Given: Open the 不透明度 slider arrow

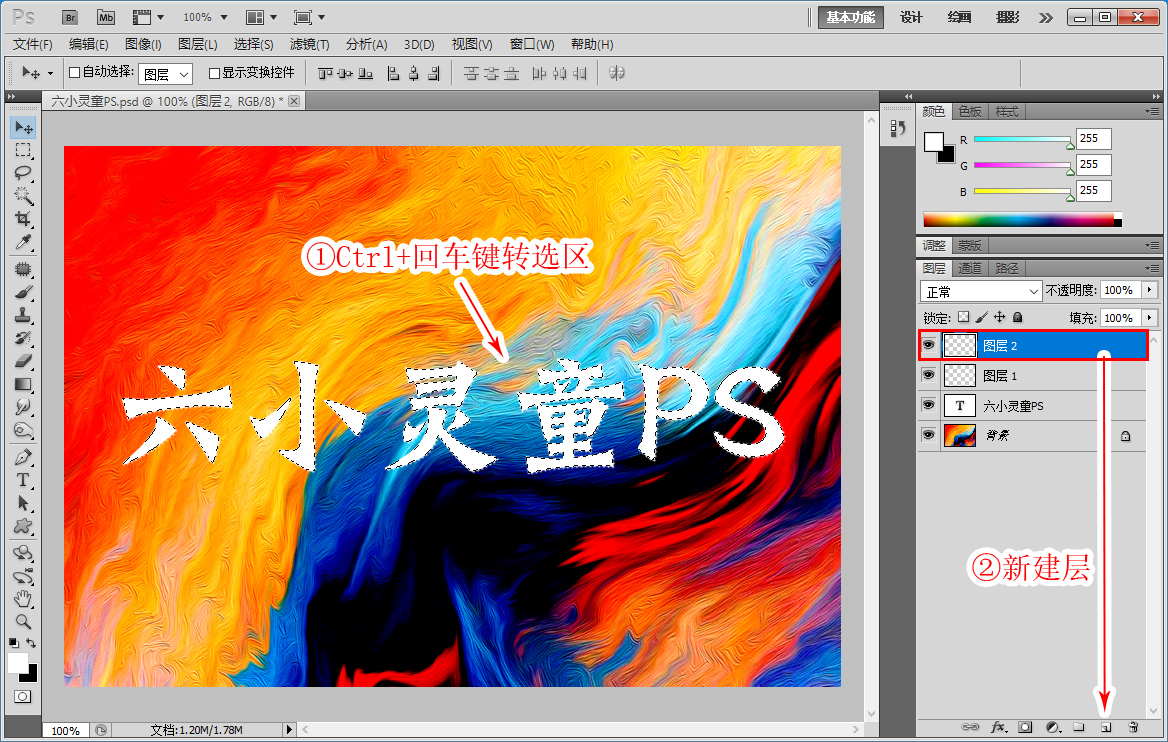Looking at the screenshot, I should (x=1150, y=290).
